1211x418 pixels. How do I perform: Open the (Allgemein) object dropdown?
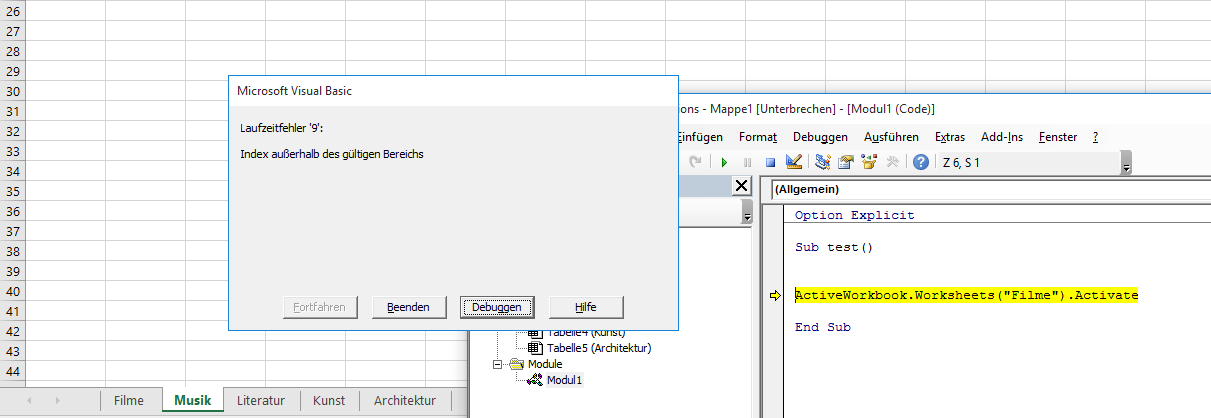990,189
